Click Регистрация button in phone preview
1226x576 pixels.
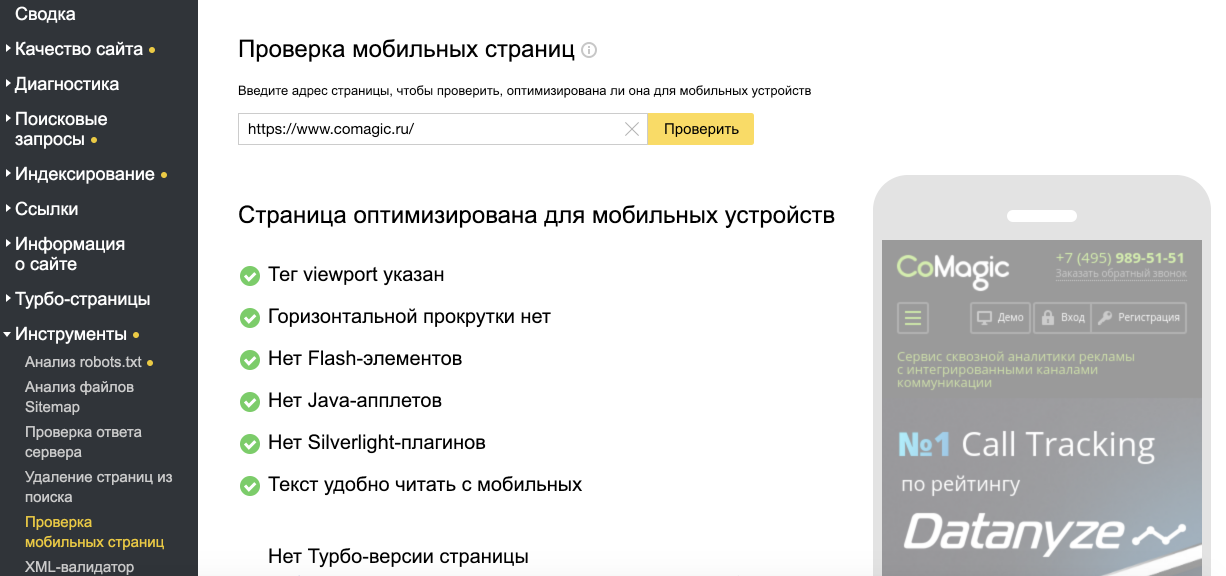(1138, 318)
